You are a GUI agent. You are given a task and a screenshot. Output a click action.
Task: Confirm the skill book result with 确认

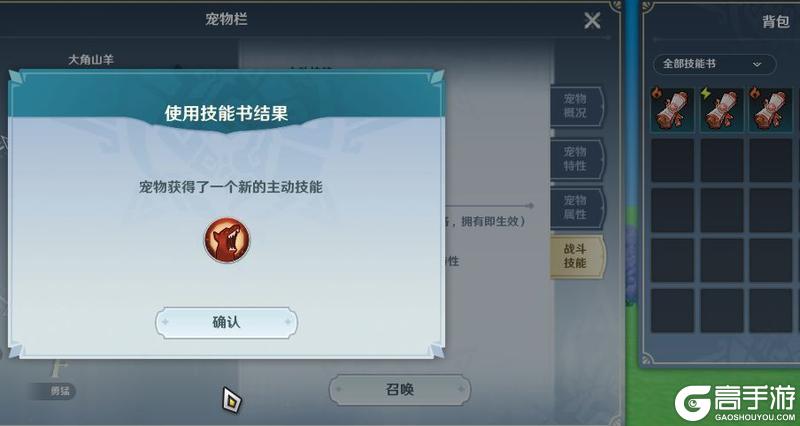click(226, 322)
